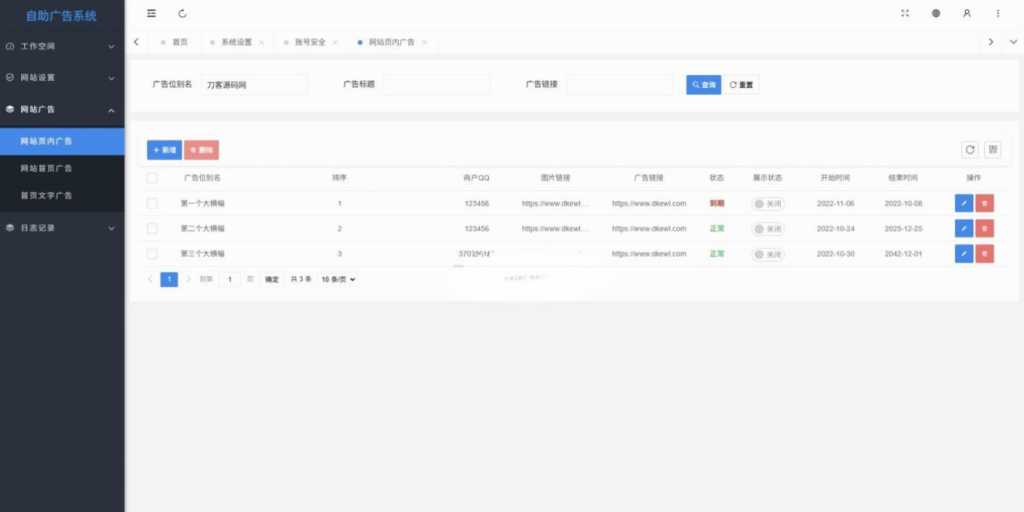Screen dimensions: 1024x512
Task: Check the 第一个大横幅 row checkbox
Action: click(x=152, y=203)
